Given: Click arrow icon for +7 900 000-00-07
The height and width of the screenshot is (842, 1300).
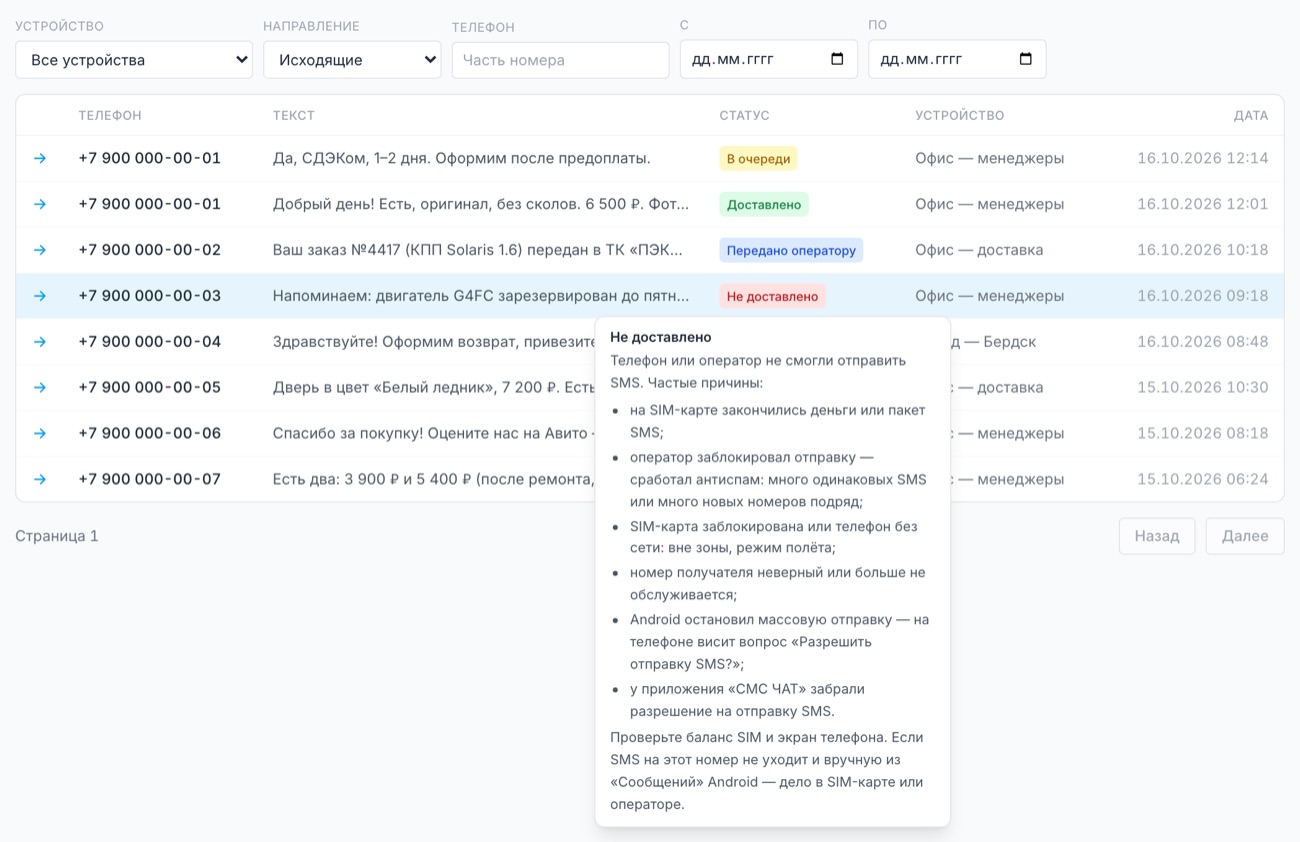Looking at the screenshot, I should pyautogui.click(x=40, y=480).
